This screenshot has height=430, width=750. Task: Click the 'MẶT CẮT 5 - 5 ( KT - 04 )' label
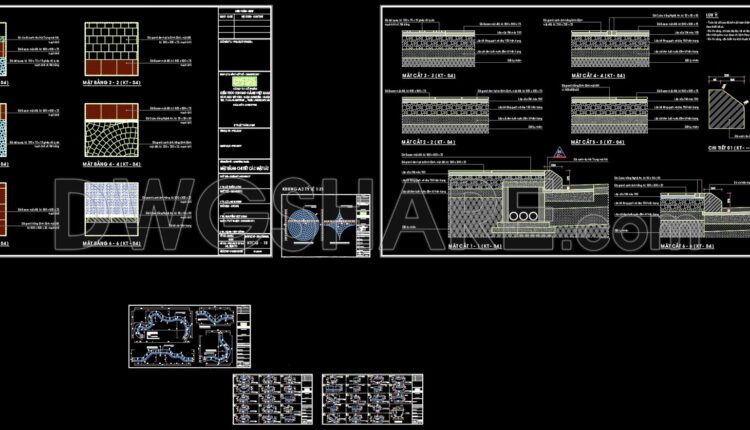(598, 142)
